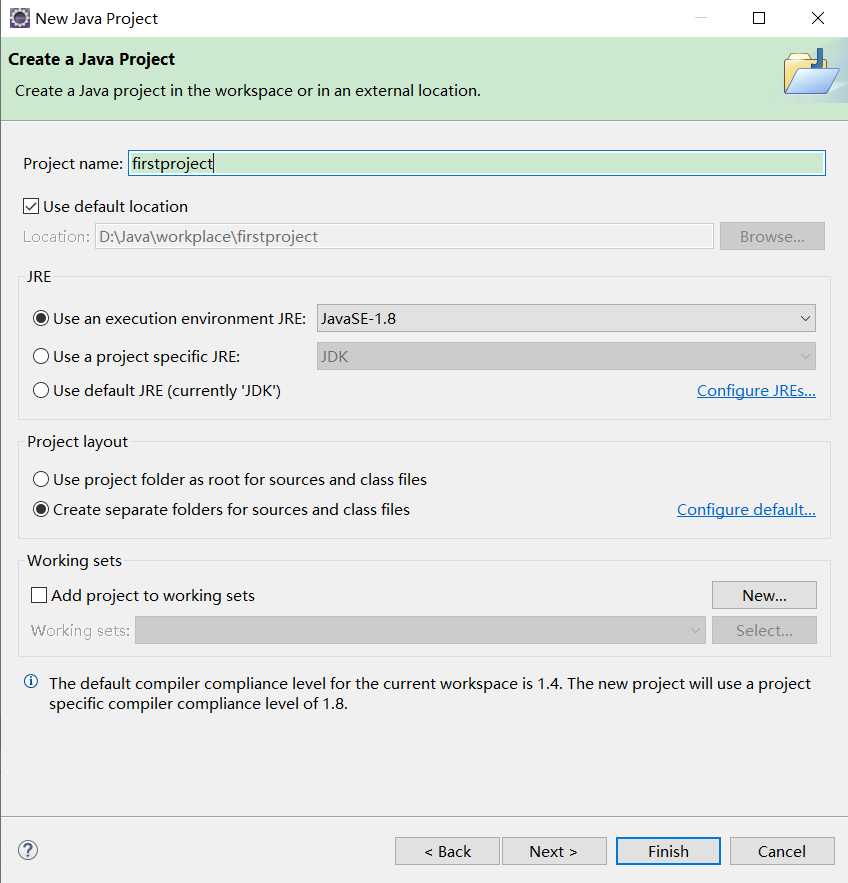The width and height of the screenshot is (848, 883).
Task: Close the New Java Project dialog
Action: (x=817, y=18)
